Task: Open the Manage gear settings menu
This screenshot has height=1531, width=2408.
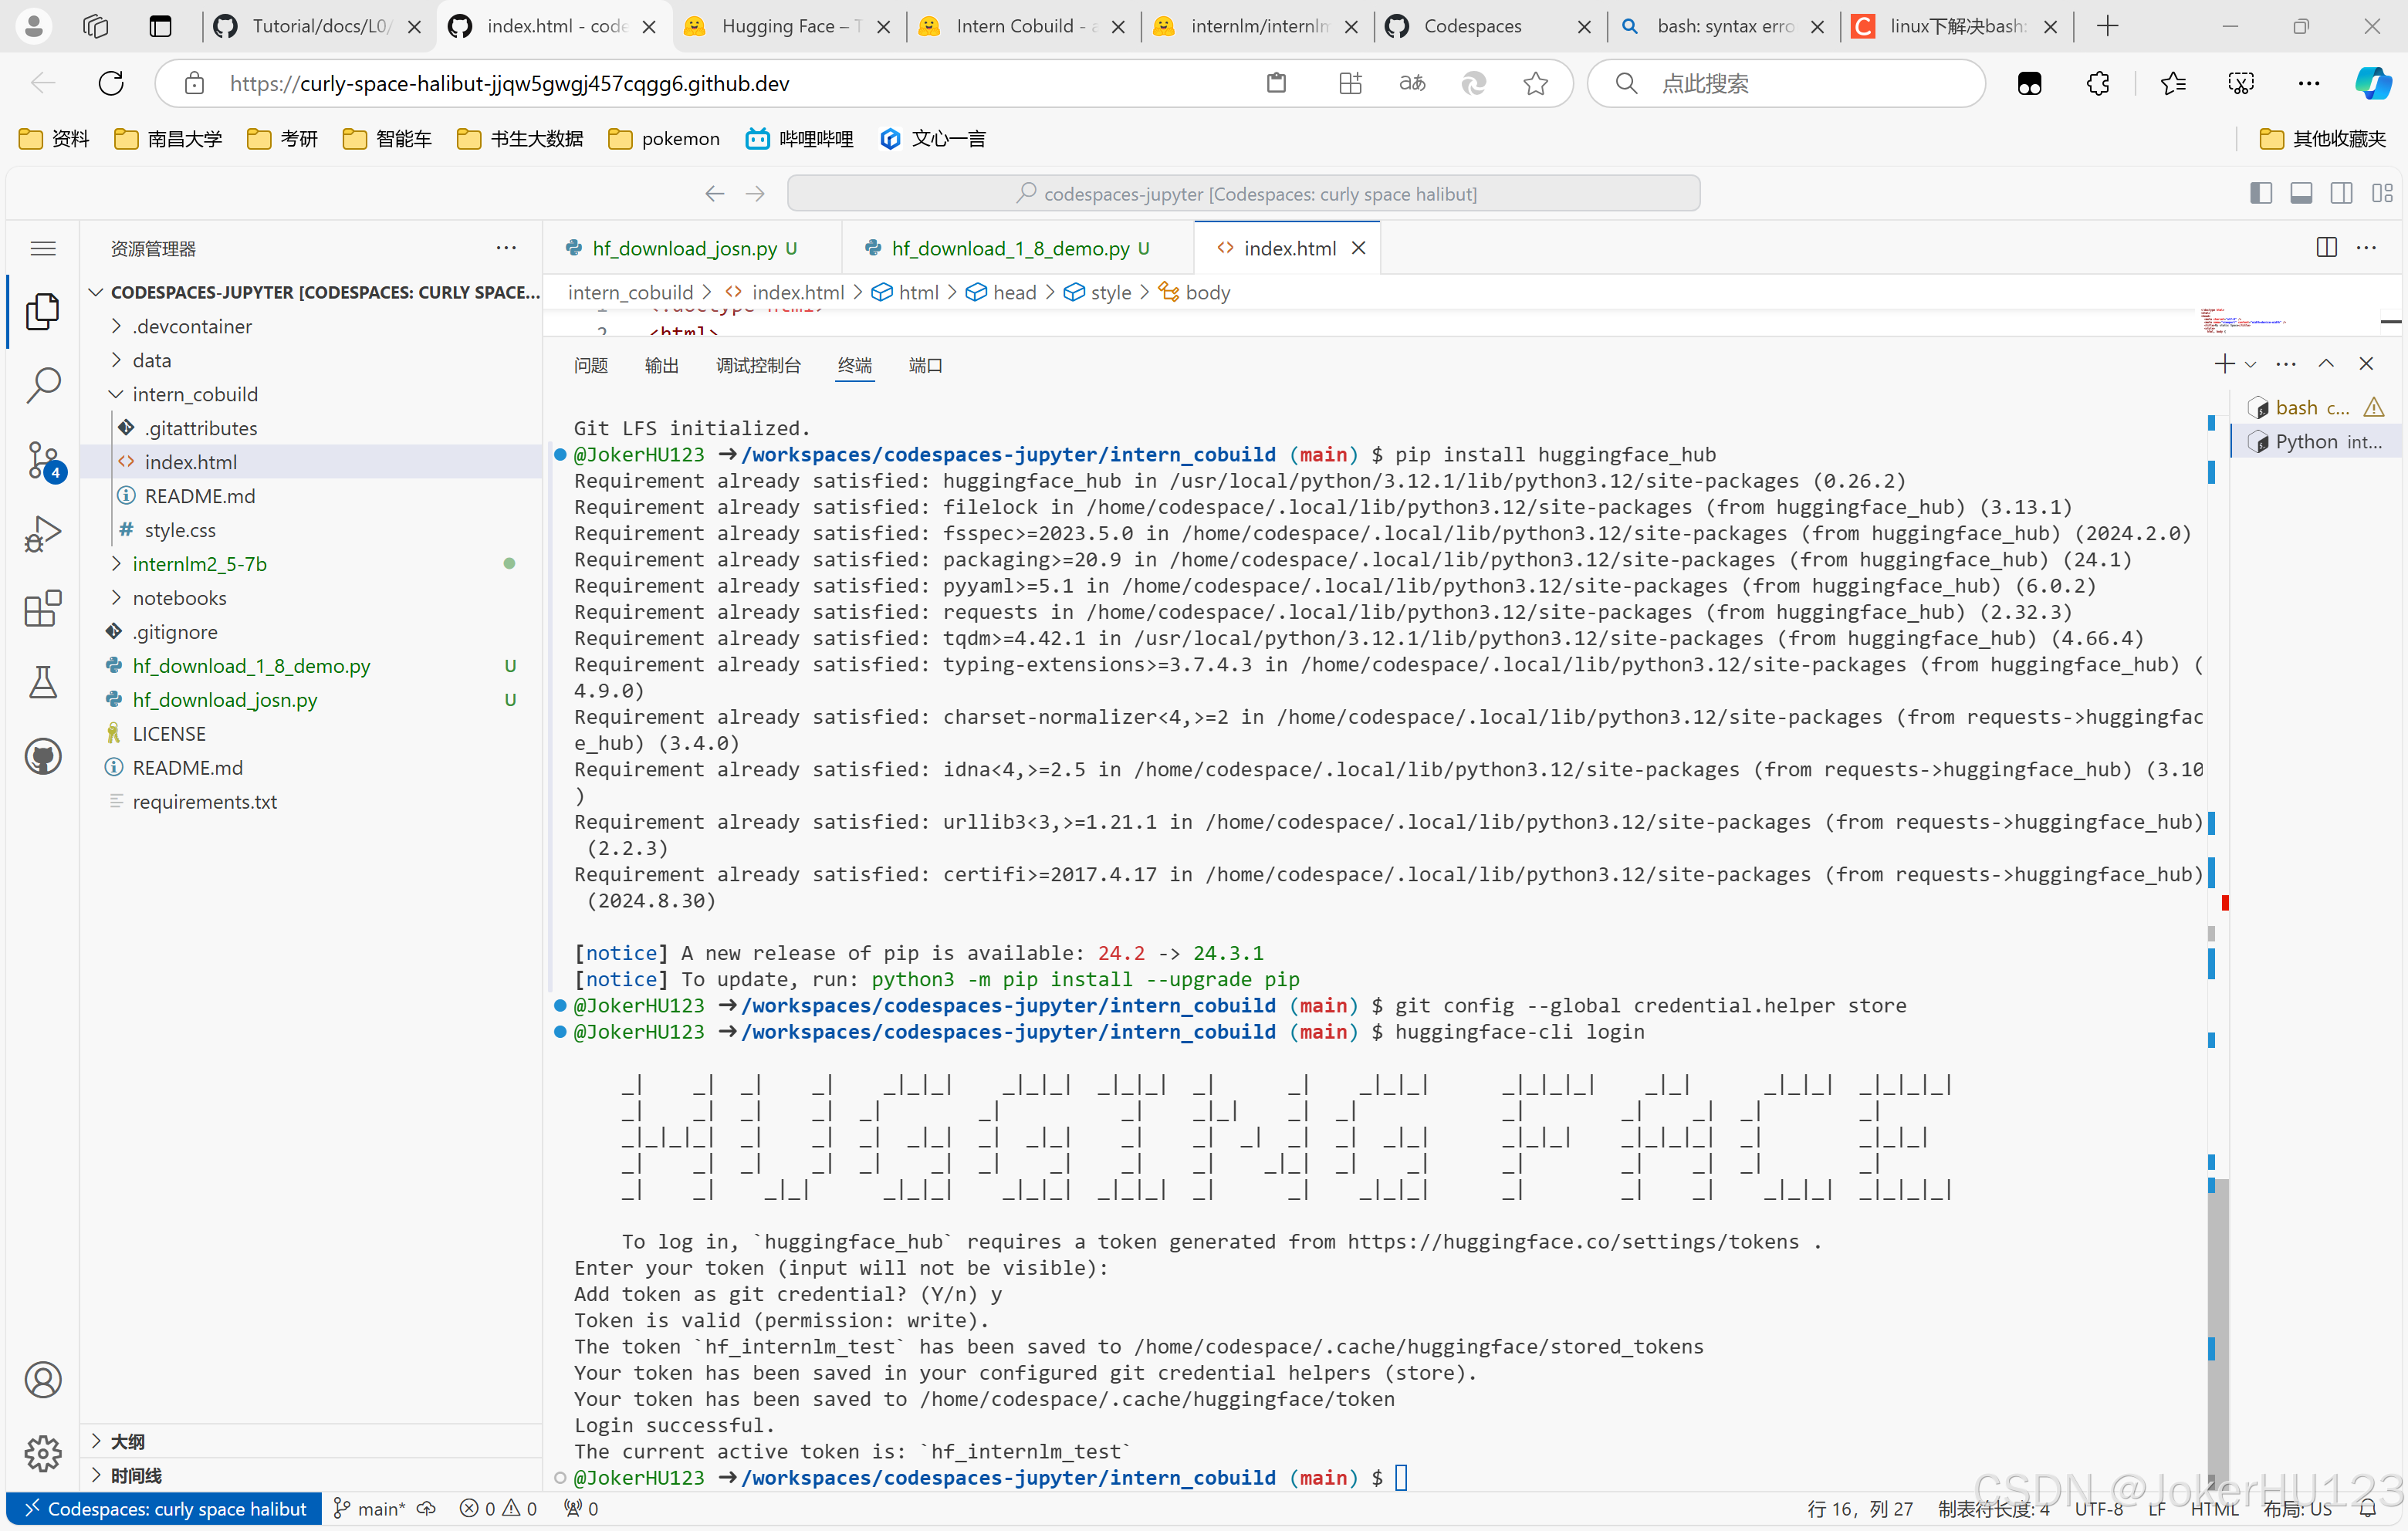Action: click(43, 1452)
